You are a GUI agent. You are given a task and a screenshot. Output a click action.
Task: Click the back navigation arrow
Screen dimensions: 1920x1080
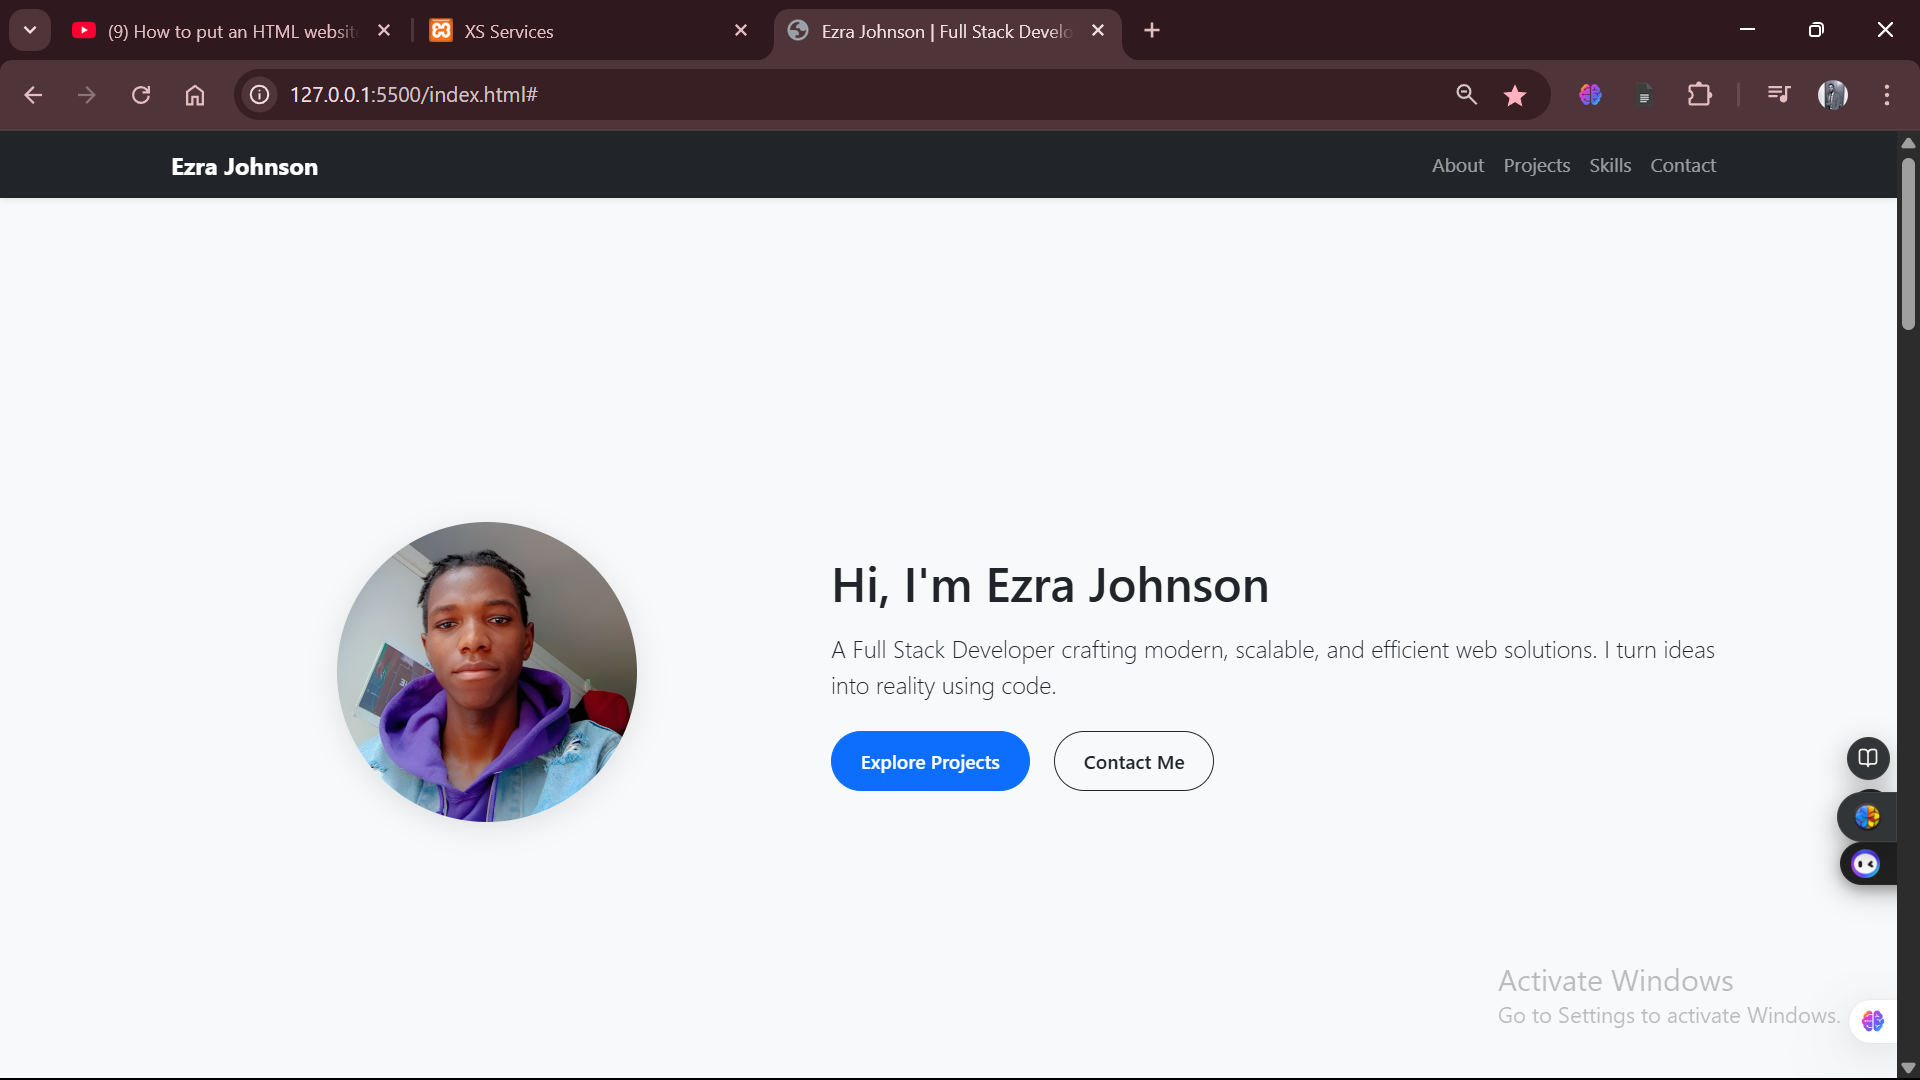pyautogui.click(x=33, y=95)
